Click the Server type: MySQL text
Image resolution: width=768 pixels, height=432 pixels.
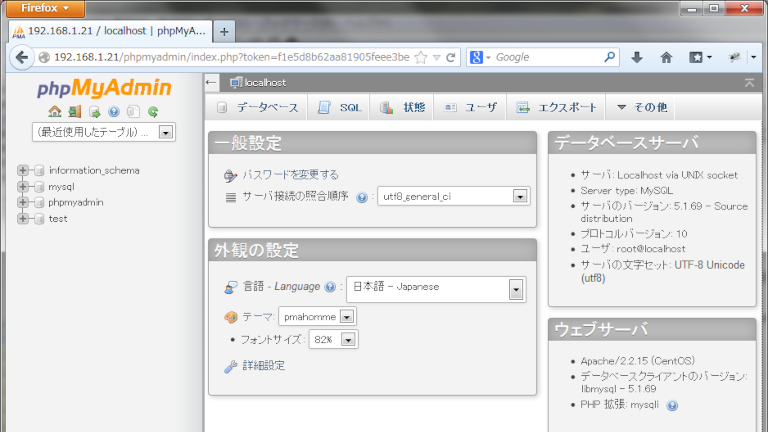[x=626, y=191]
